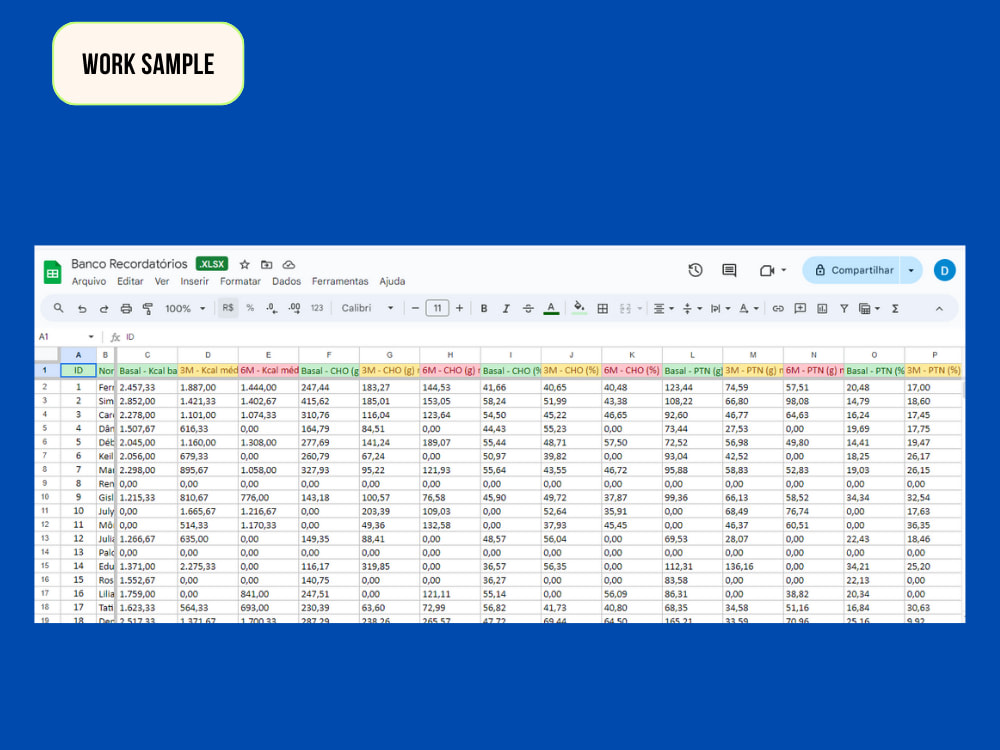Open the Ferramentas menu
The image size is (1000, 750).
point(340,281)
